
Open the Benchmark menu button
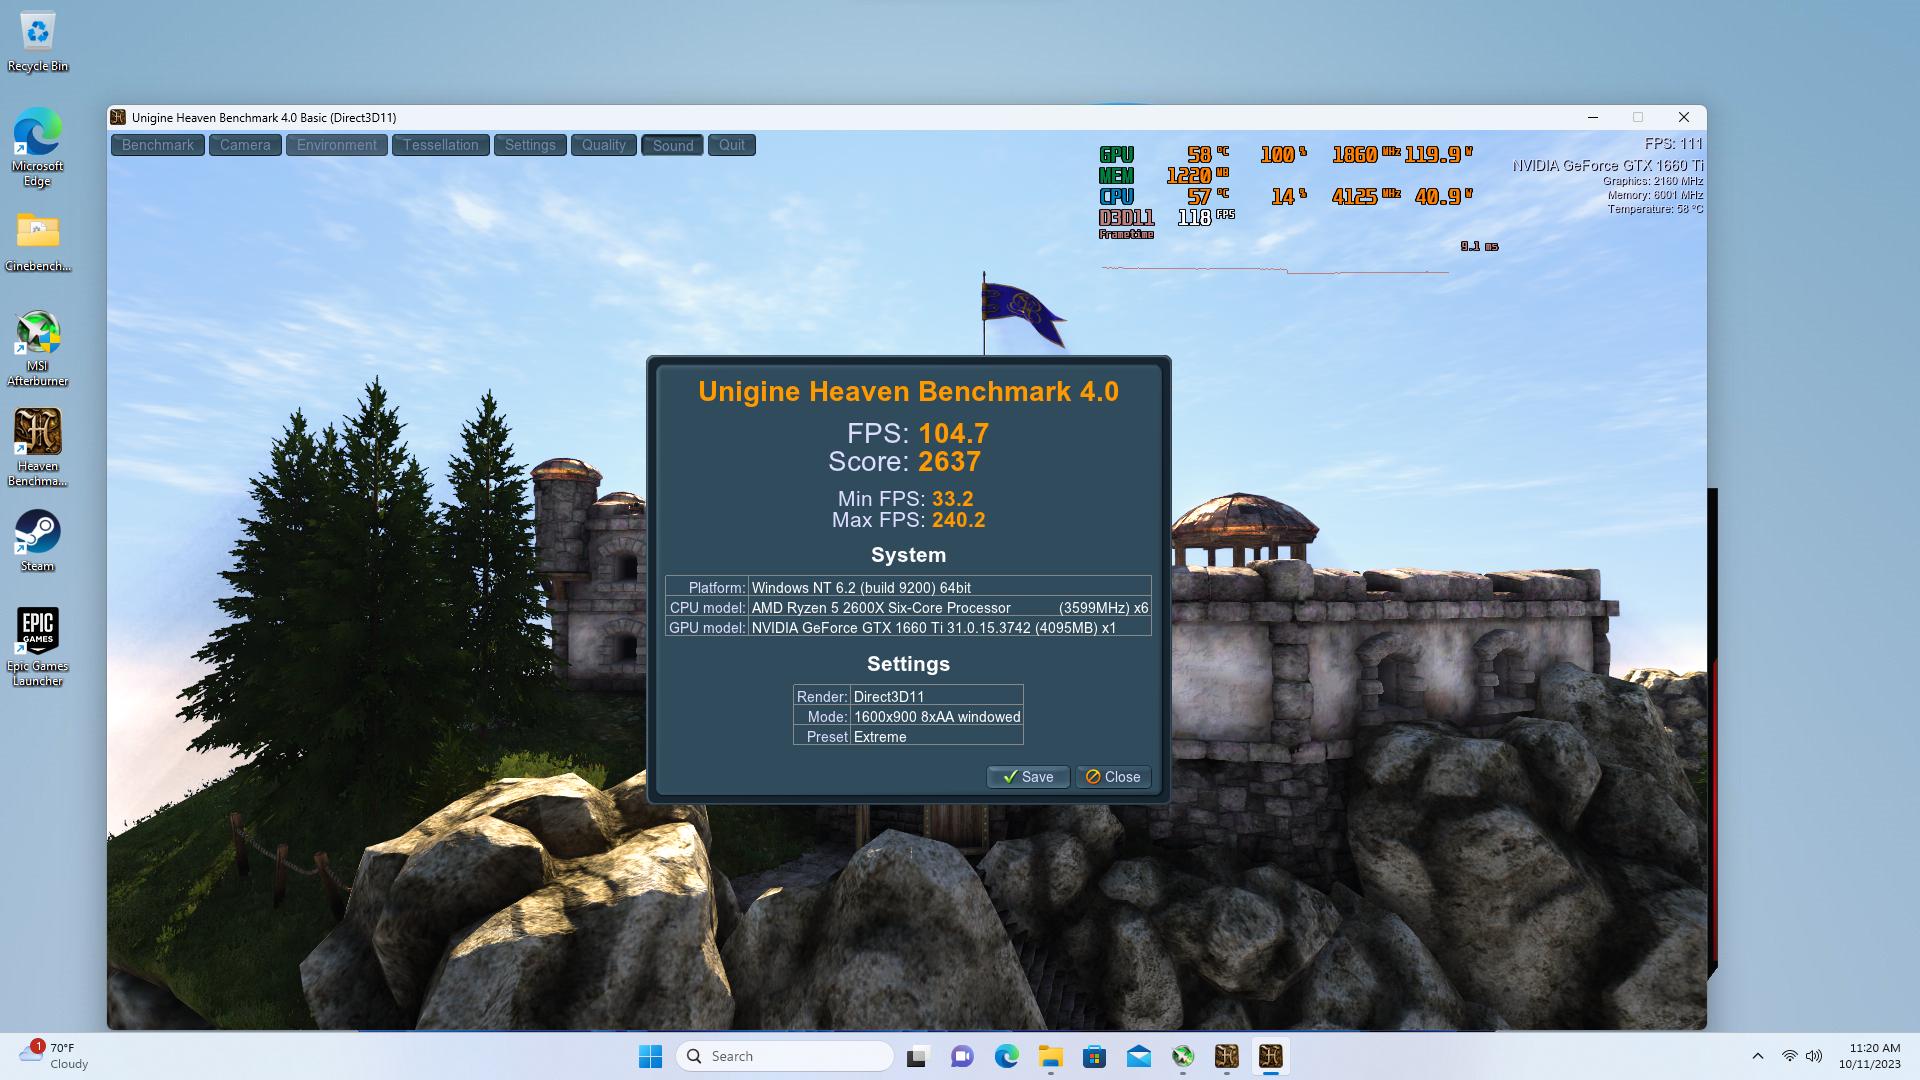tap(158, 145)
